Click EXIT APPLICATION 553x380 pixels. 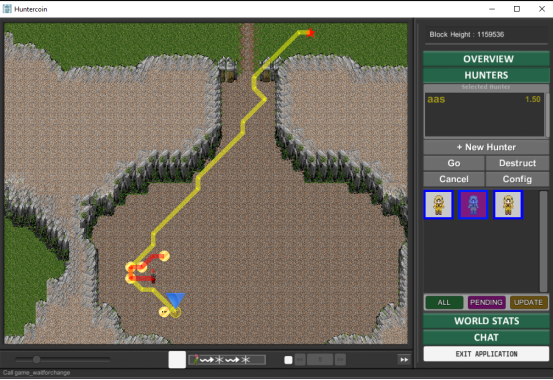[x=486, y=354]
